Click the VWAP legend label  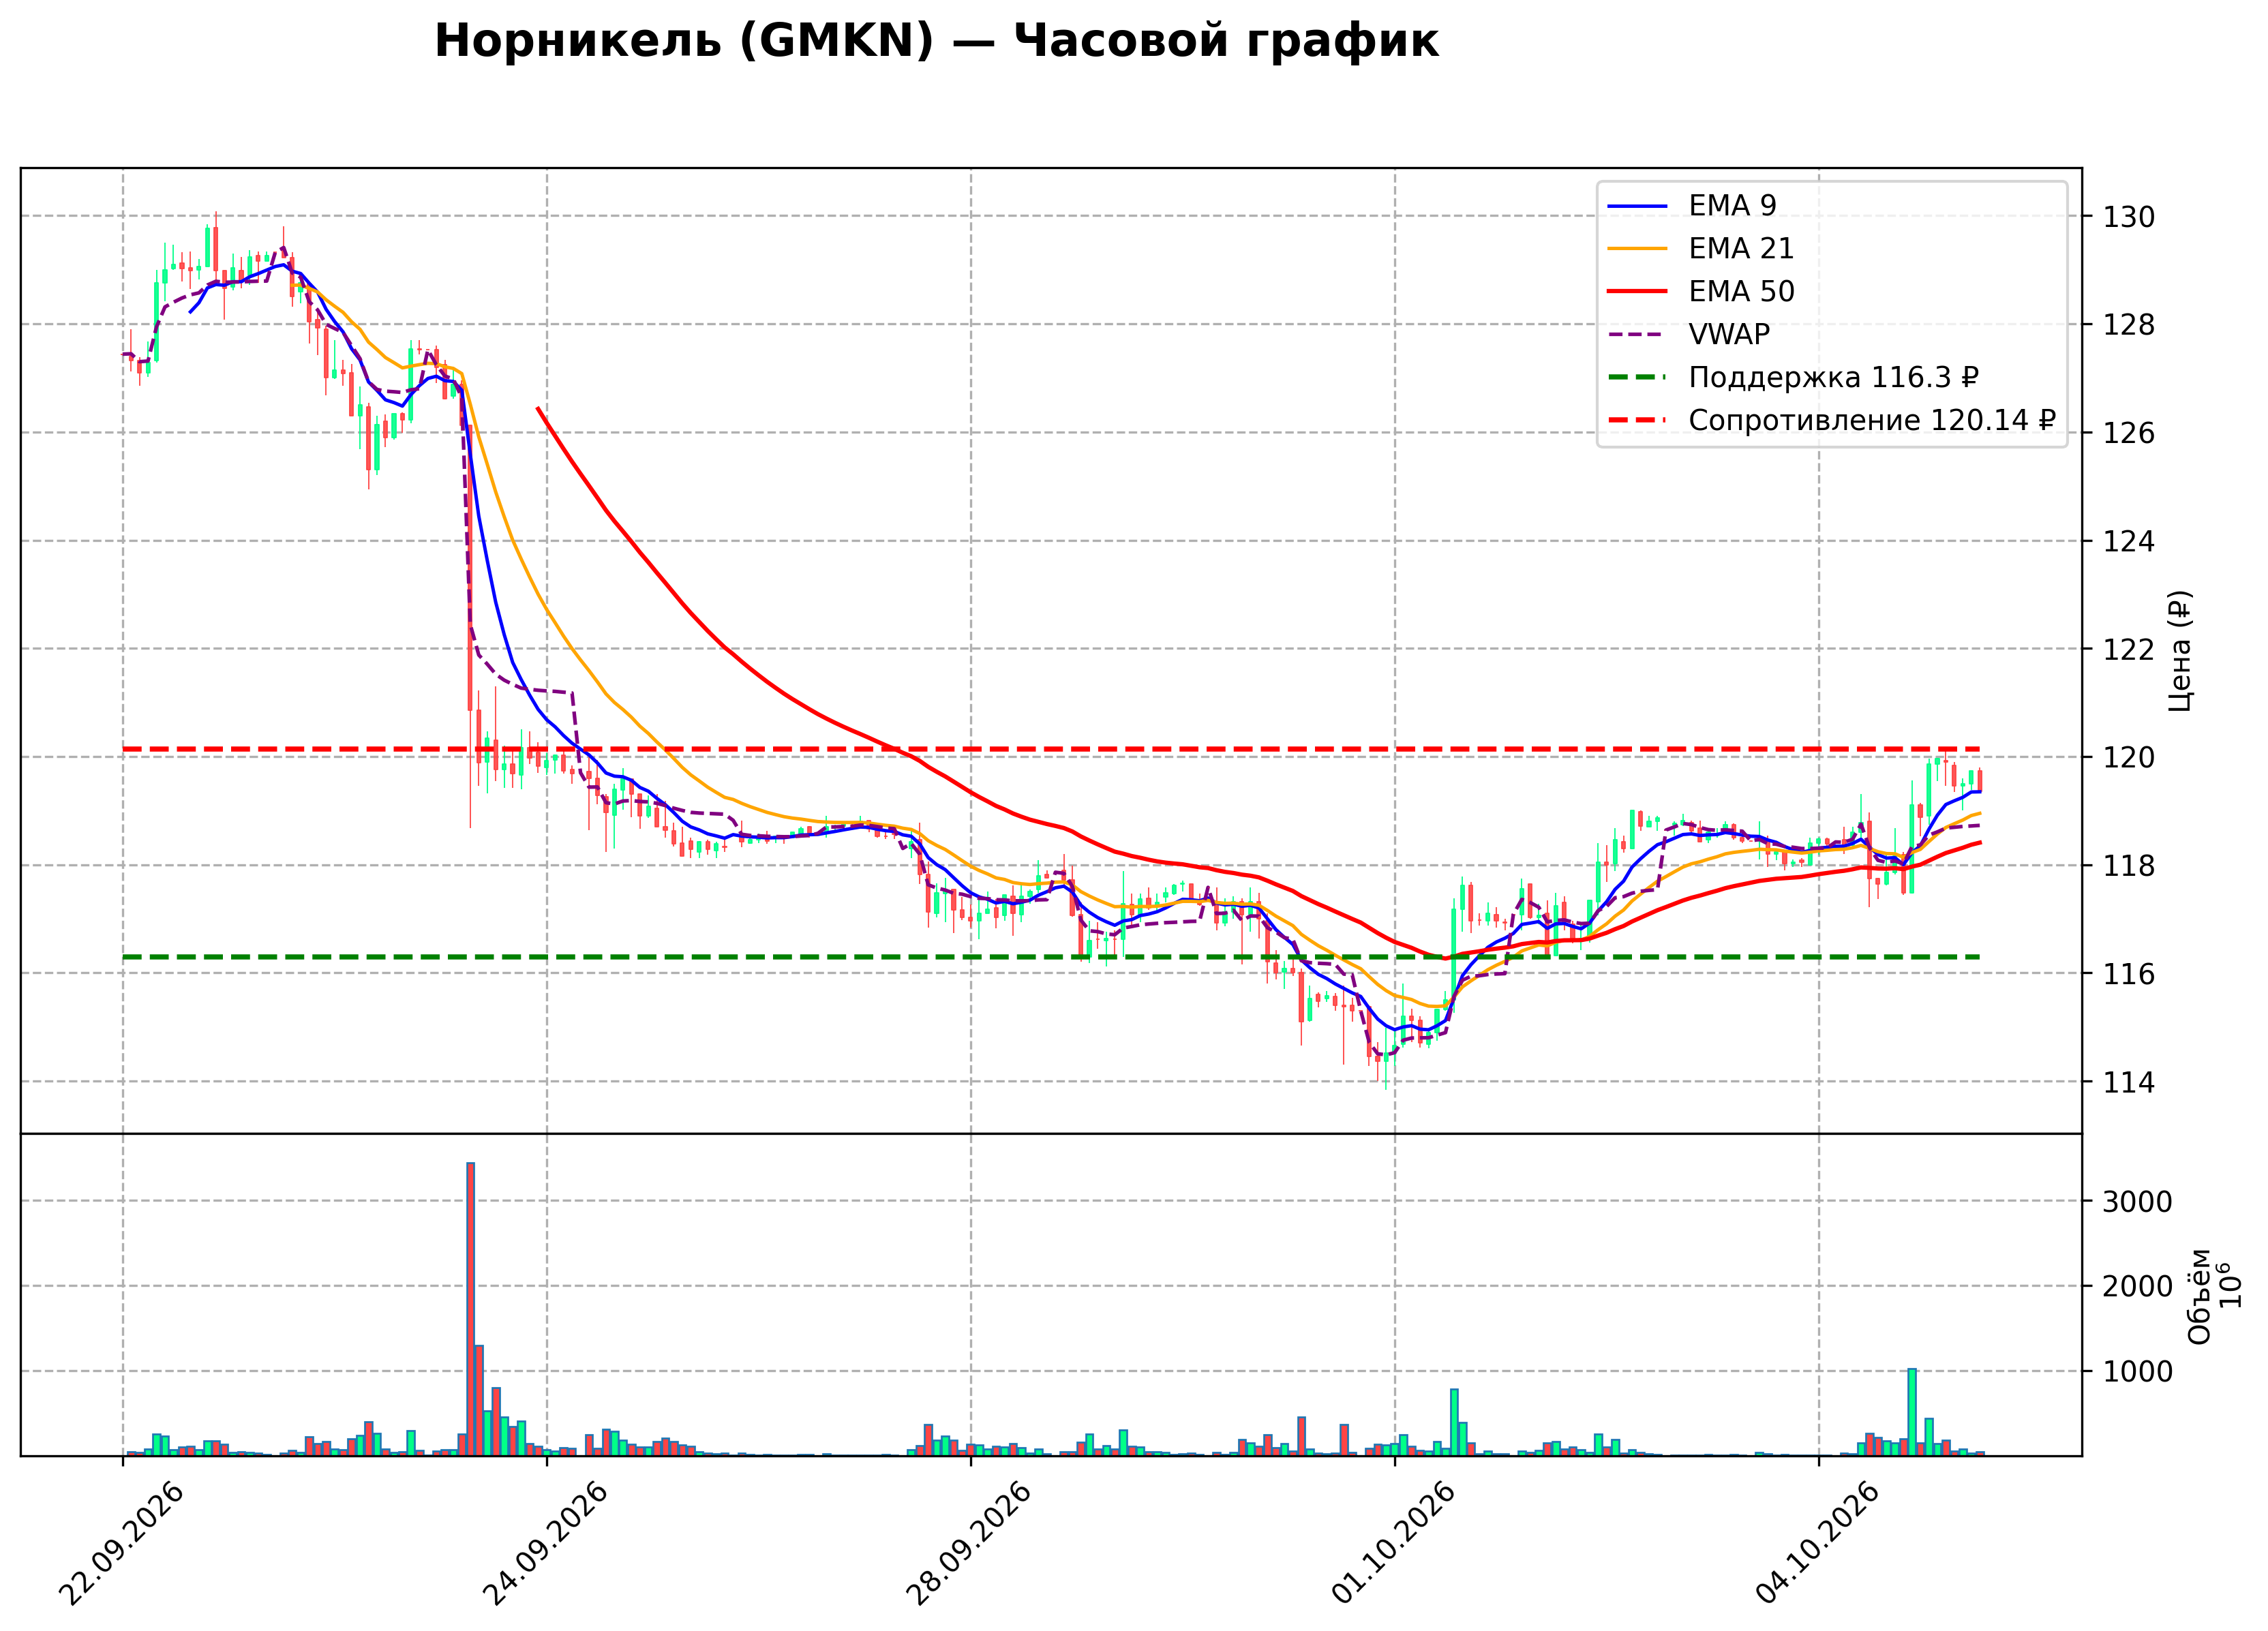[x=1729, y=335]
